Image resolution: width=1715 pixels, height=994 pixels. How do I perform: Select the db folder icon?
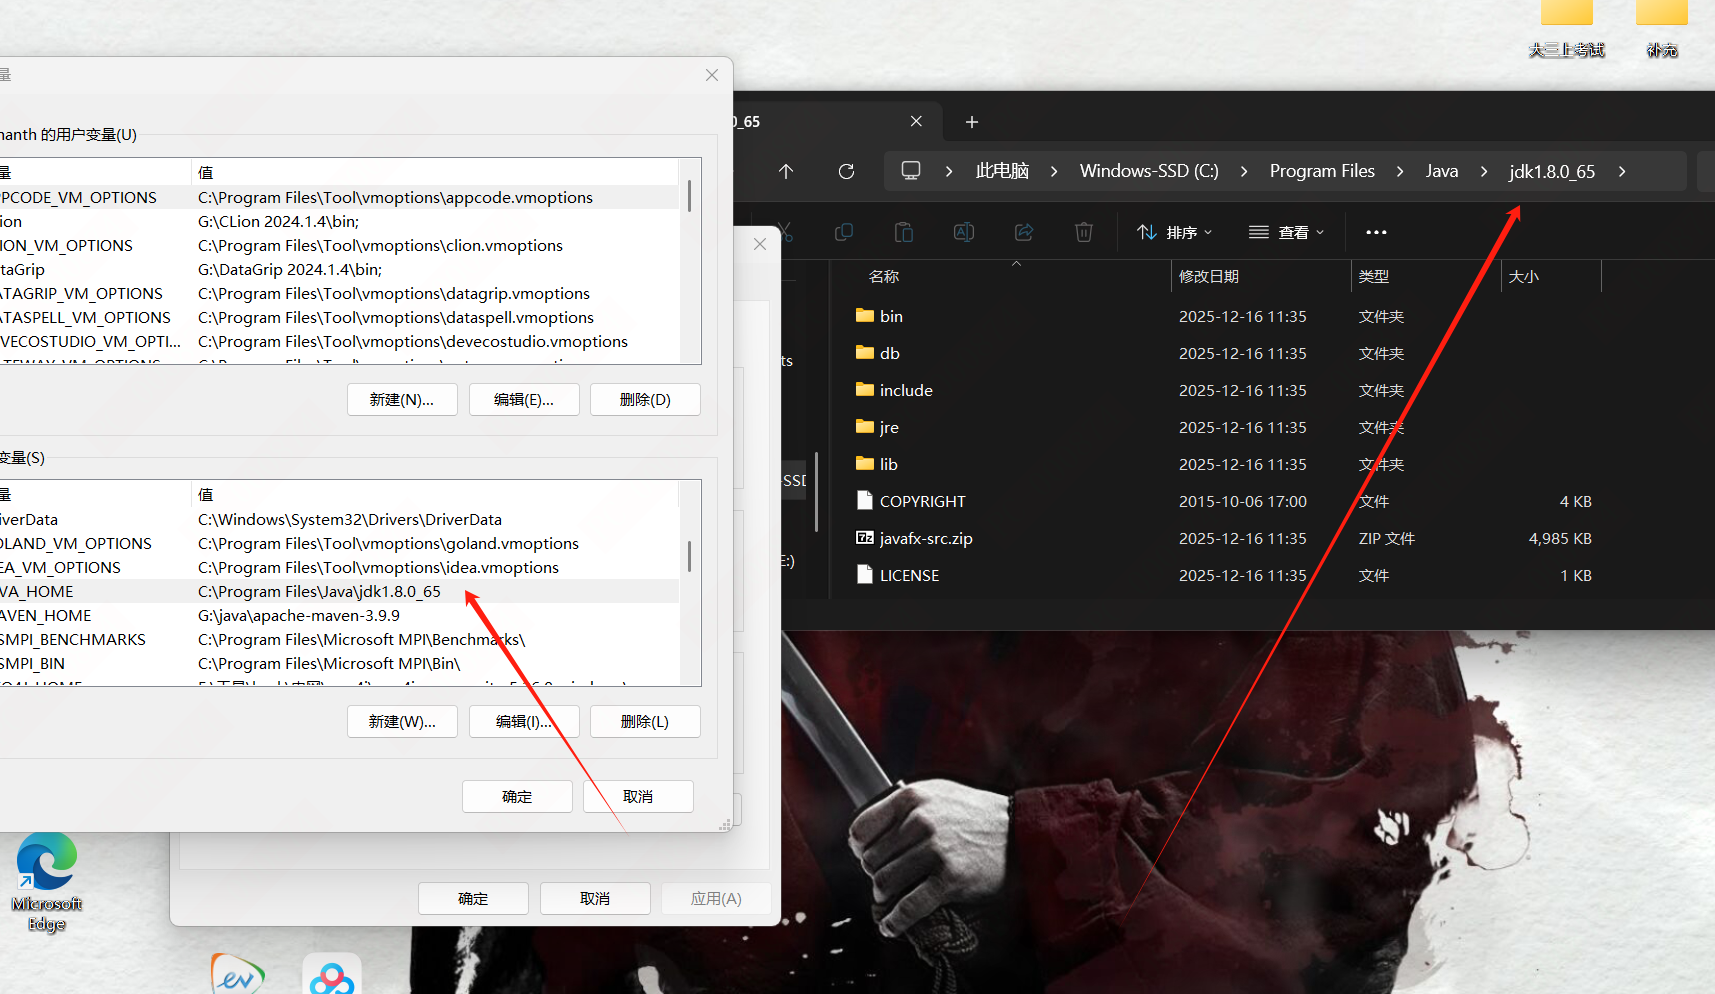(865, 353)
